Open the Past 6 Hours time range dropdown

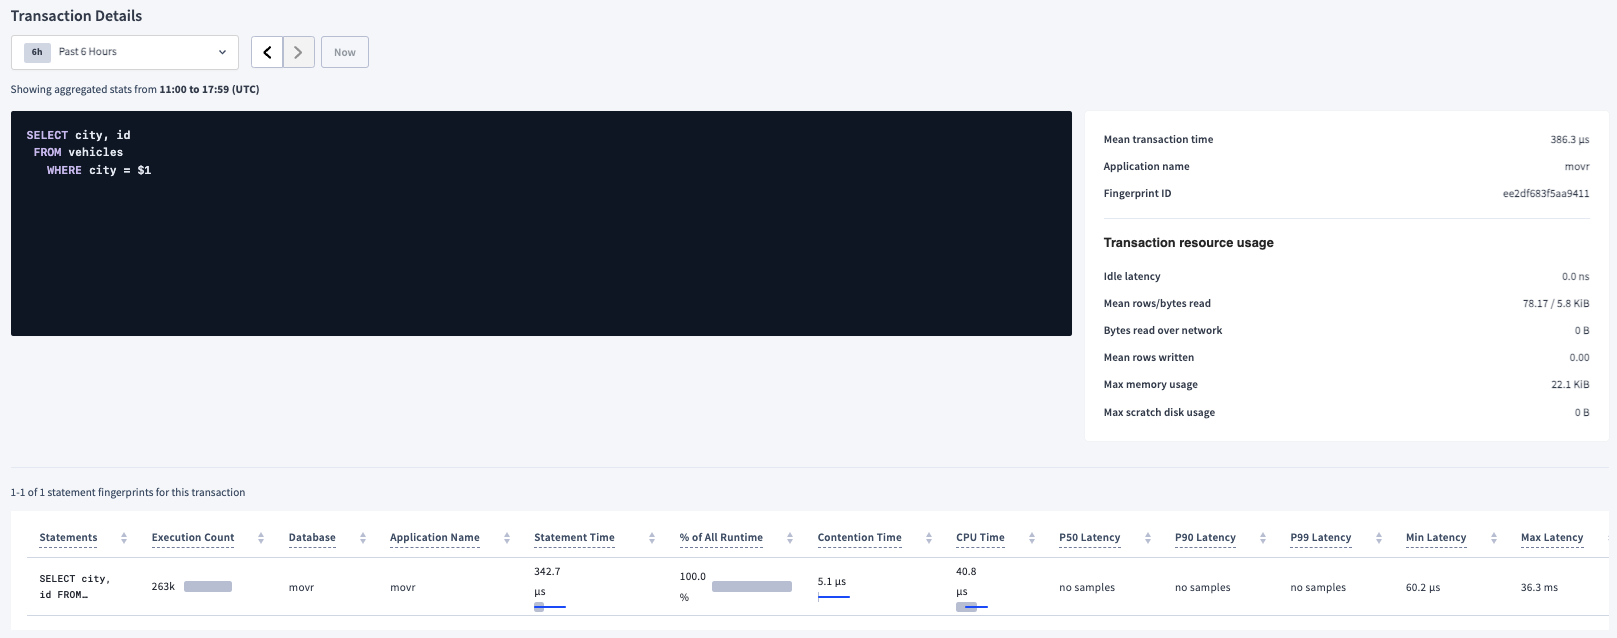[x=125, y=52]
